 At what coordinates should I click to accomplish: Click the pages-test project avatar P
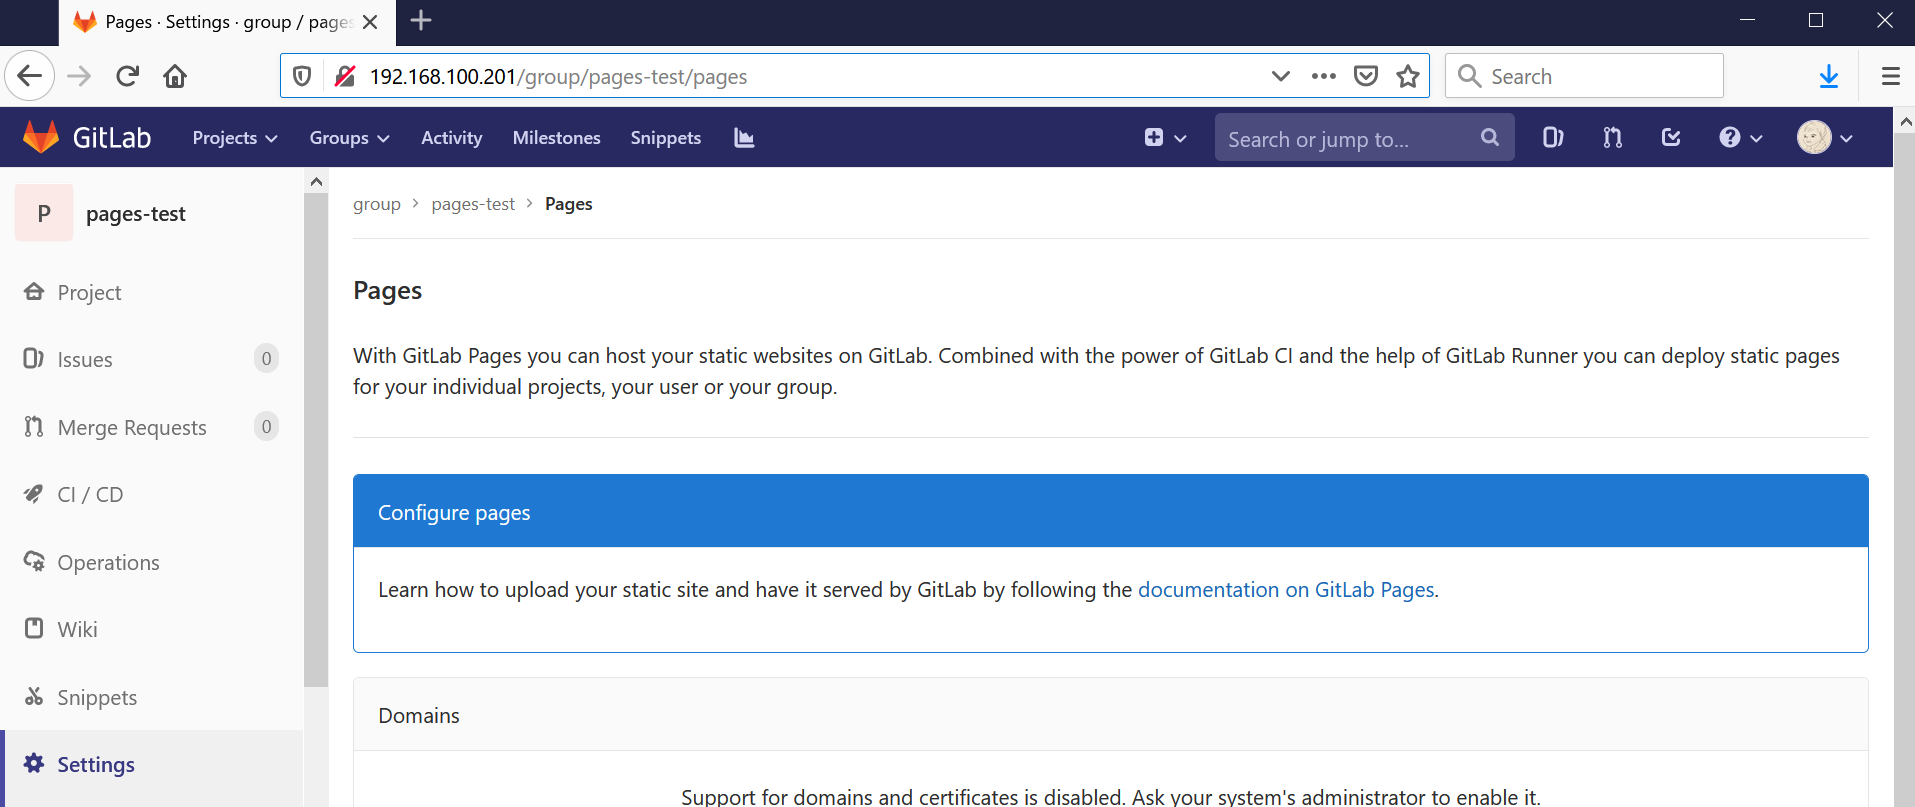click(x=44, y=213)
